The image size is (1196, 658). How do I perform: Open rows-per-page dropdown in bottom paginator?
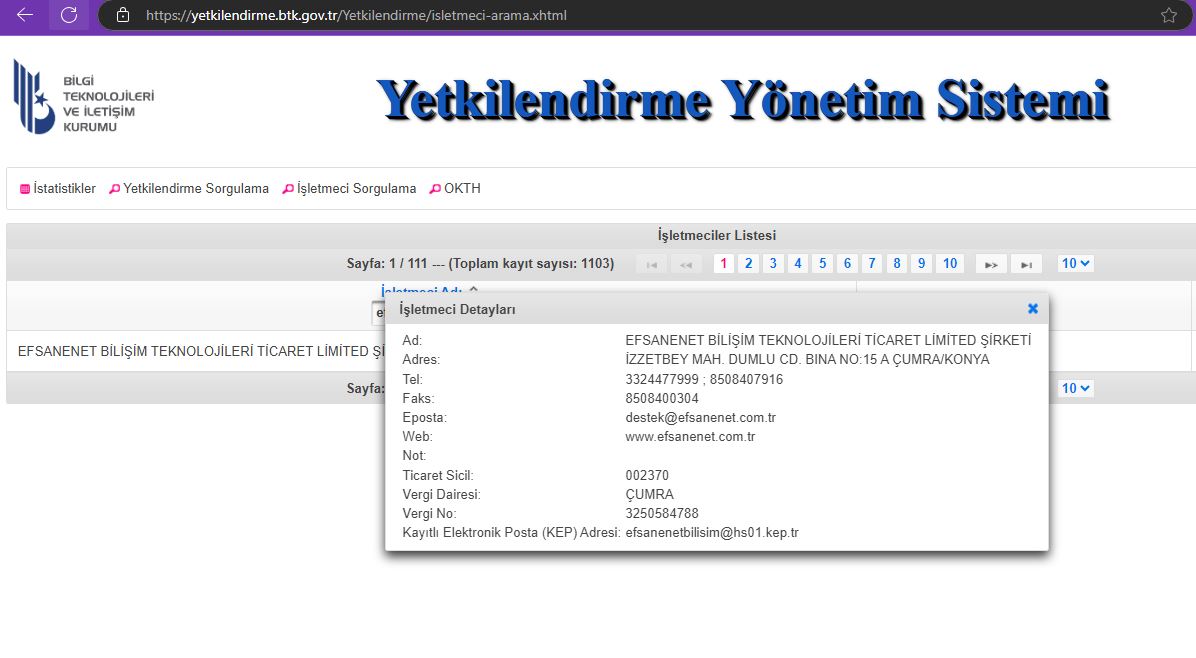tap(1075, 389)
